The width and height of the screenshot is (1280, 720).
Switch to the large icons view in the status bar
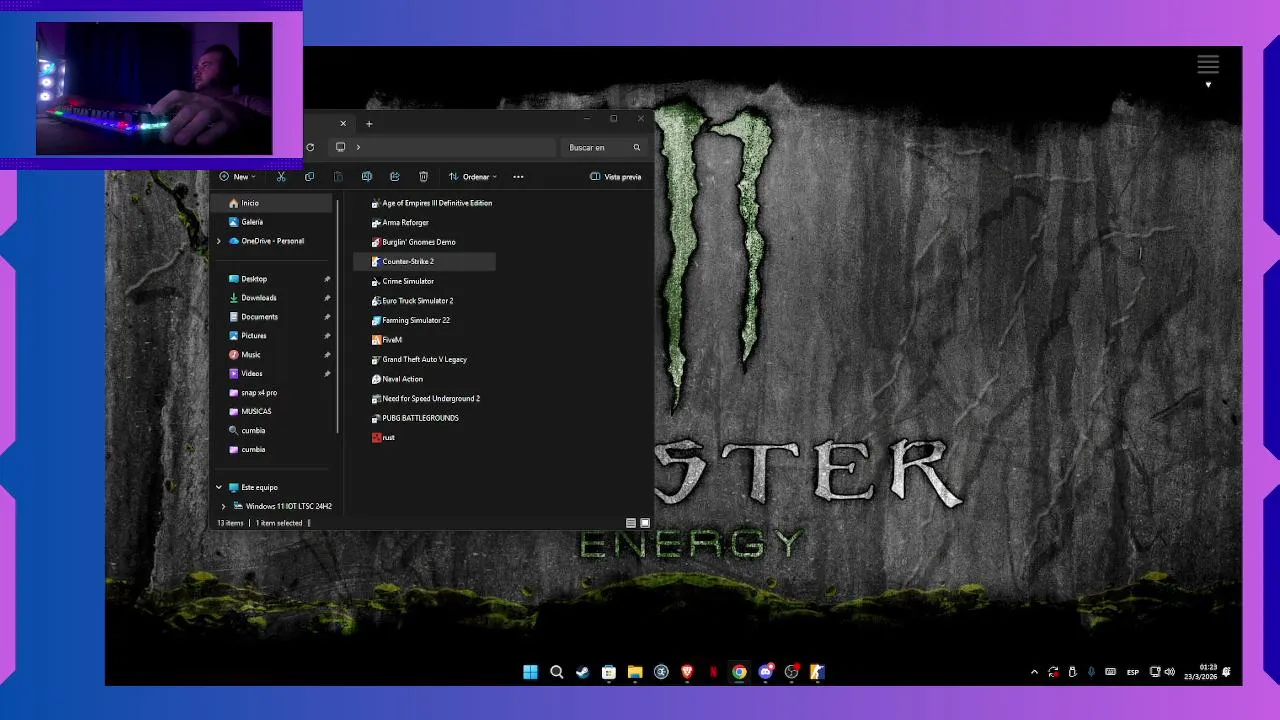click(645, 523)
